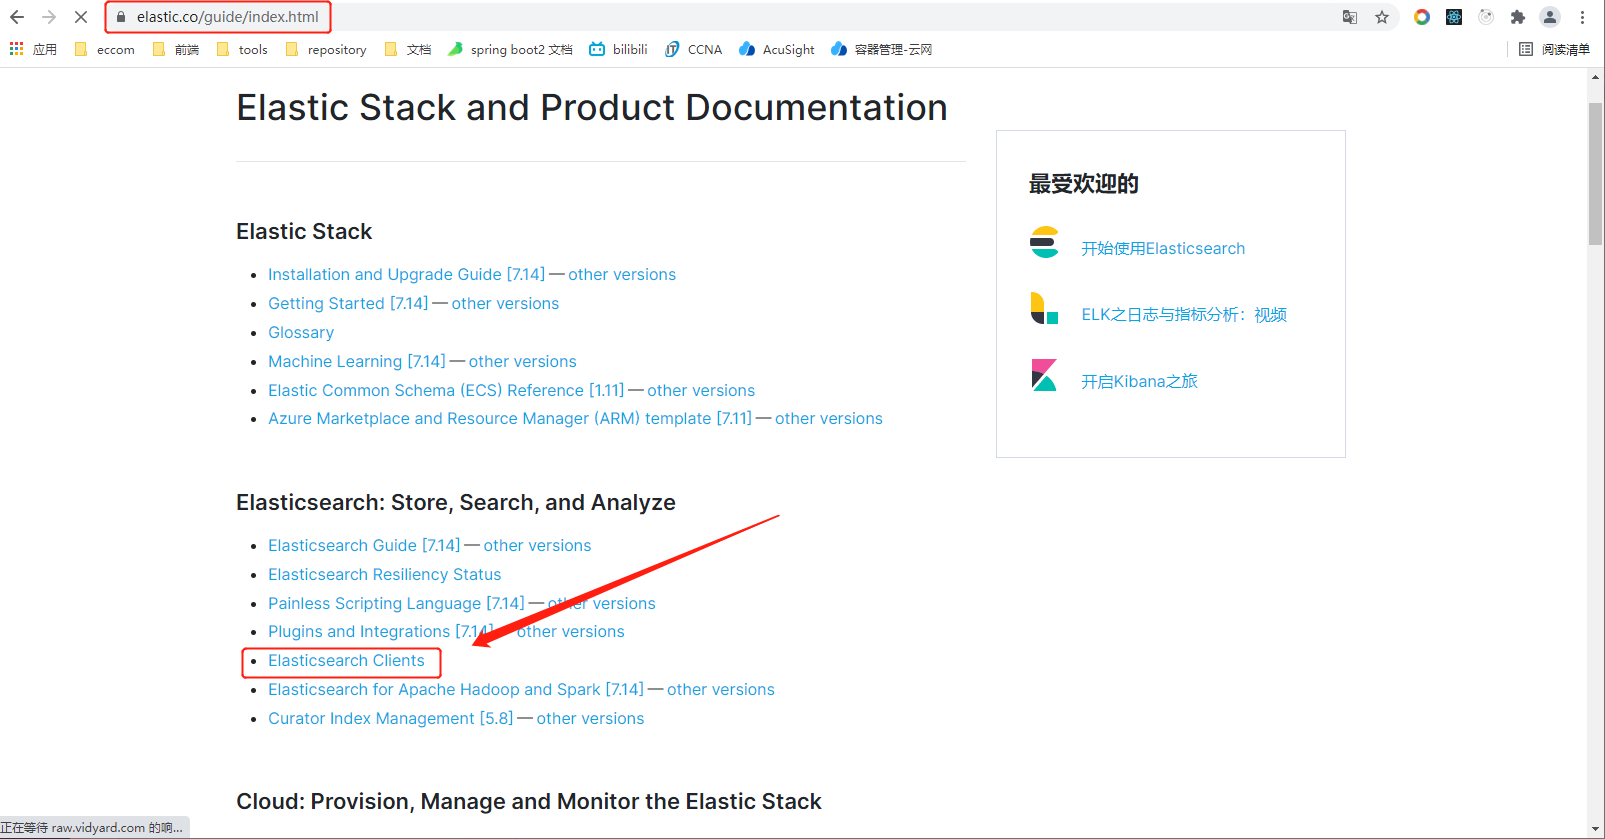Click the scrollbar down arrow
The width and height of the screenshot is (1605, 839).
click(x=1596, y=830)
